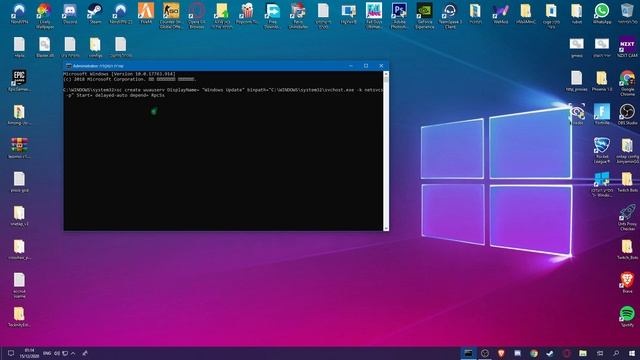Viewport: 640px width, 360px height.
Task: Click the Rocket League desktop shortcut
Action: (x=602, y=150)
